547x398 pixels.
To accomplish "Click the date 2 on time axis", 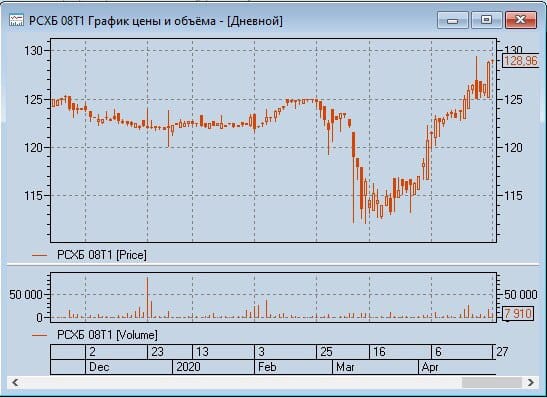I will 92,352.
